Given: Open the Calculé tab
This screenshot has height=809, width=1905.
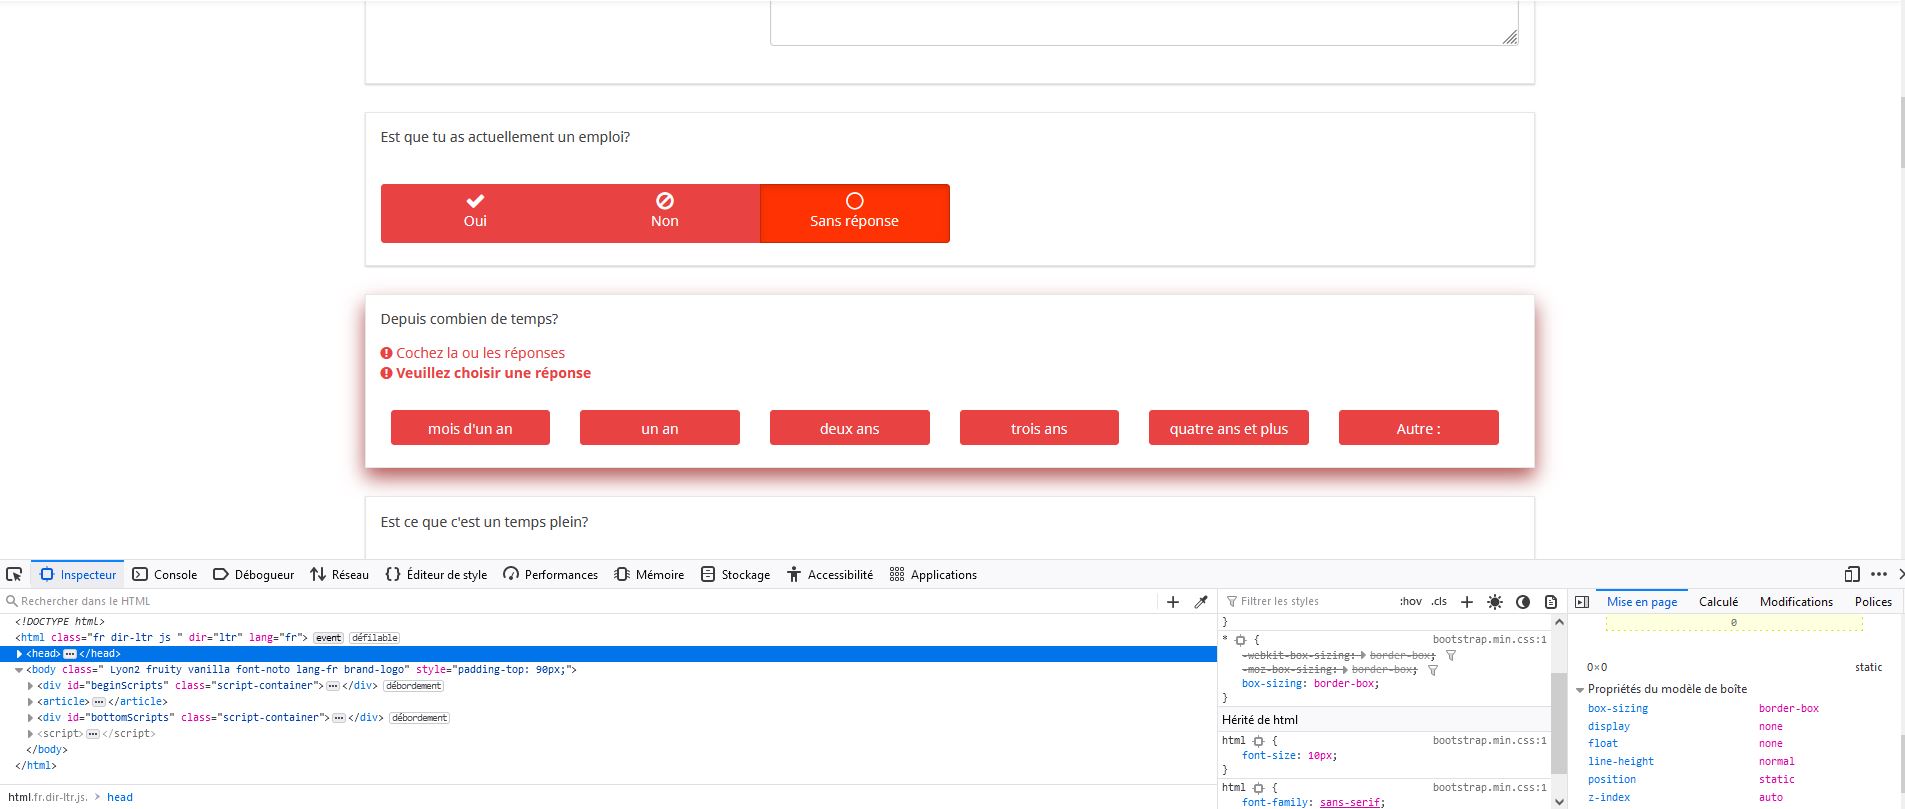Looking at the screenshot, I should point(1718,601).
